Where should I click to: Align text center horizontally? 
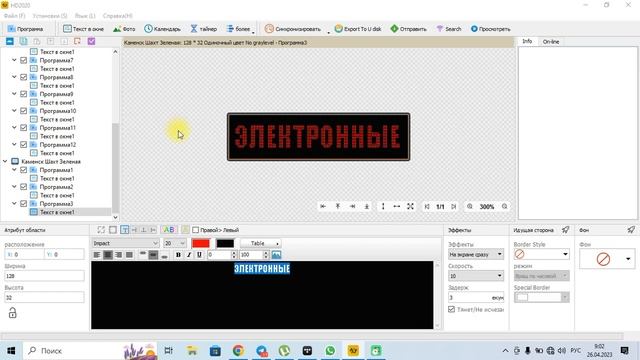click(x=108, y=255)
